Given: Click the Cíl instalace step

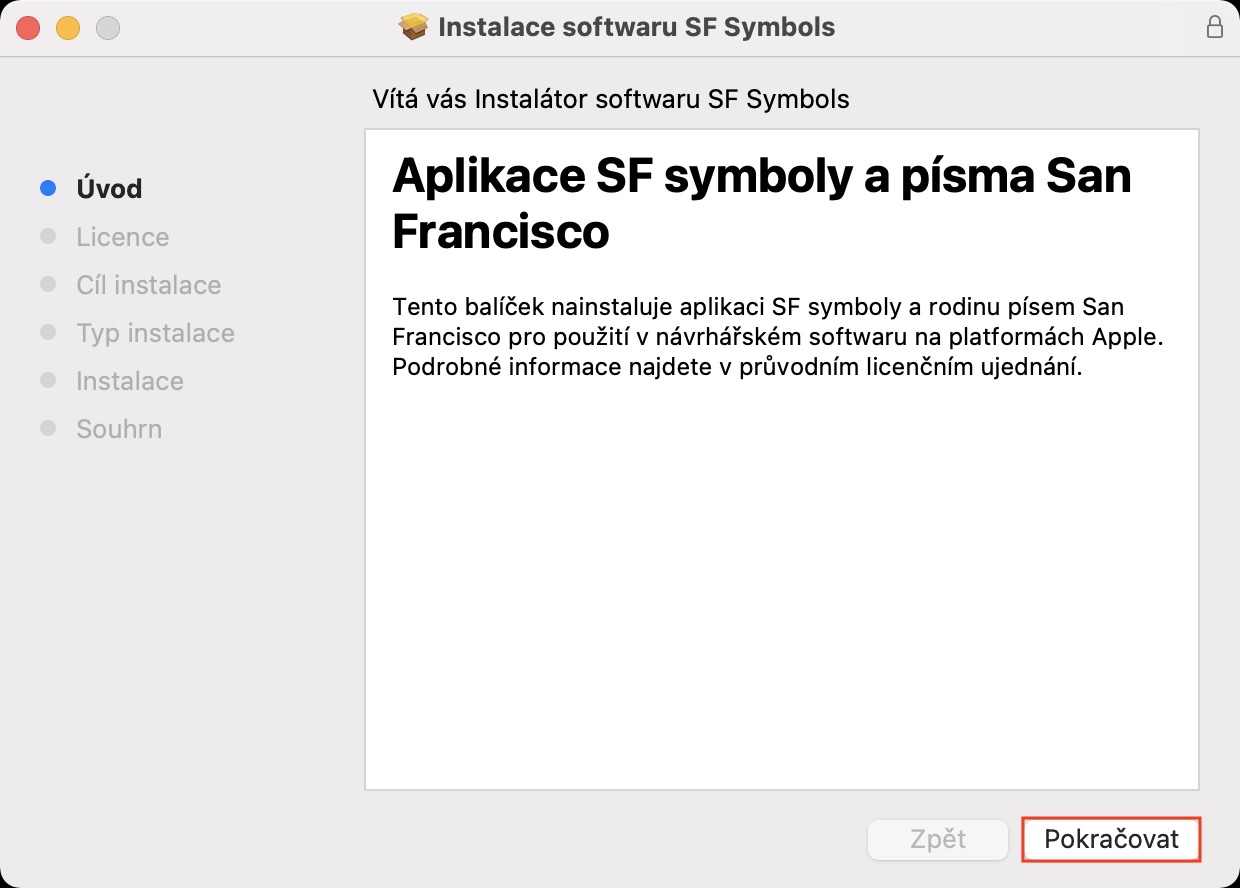Looking at the screenshot, I should tap(148, 285).
